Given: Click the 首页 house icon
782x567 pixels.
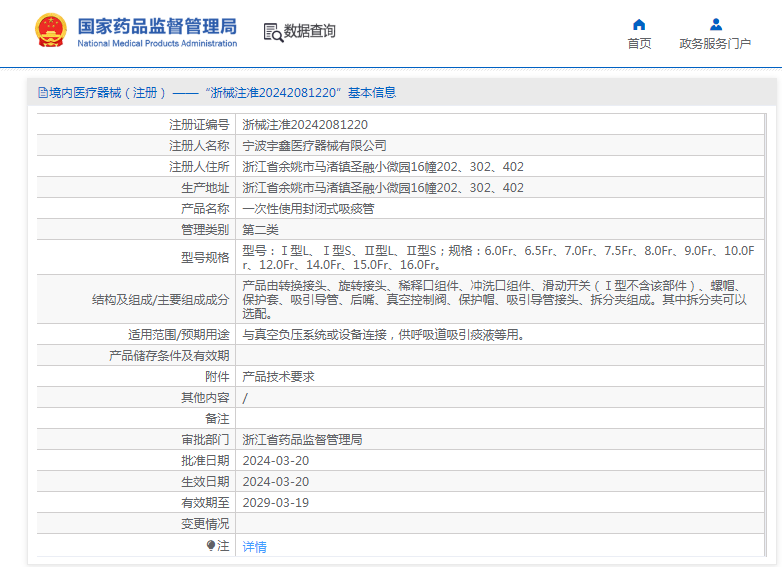Looking at the screenshot, I should click(x=639, y=25).
